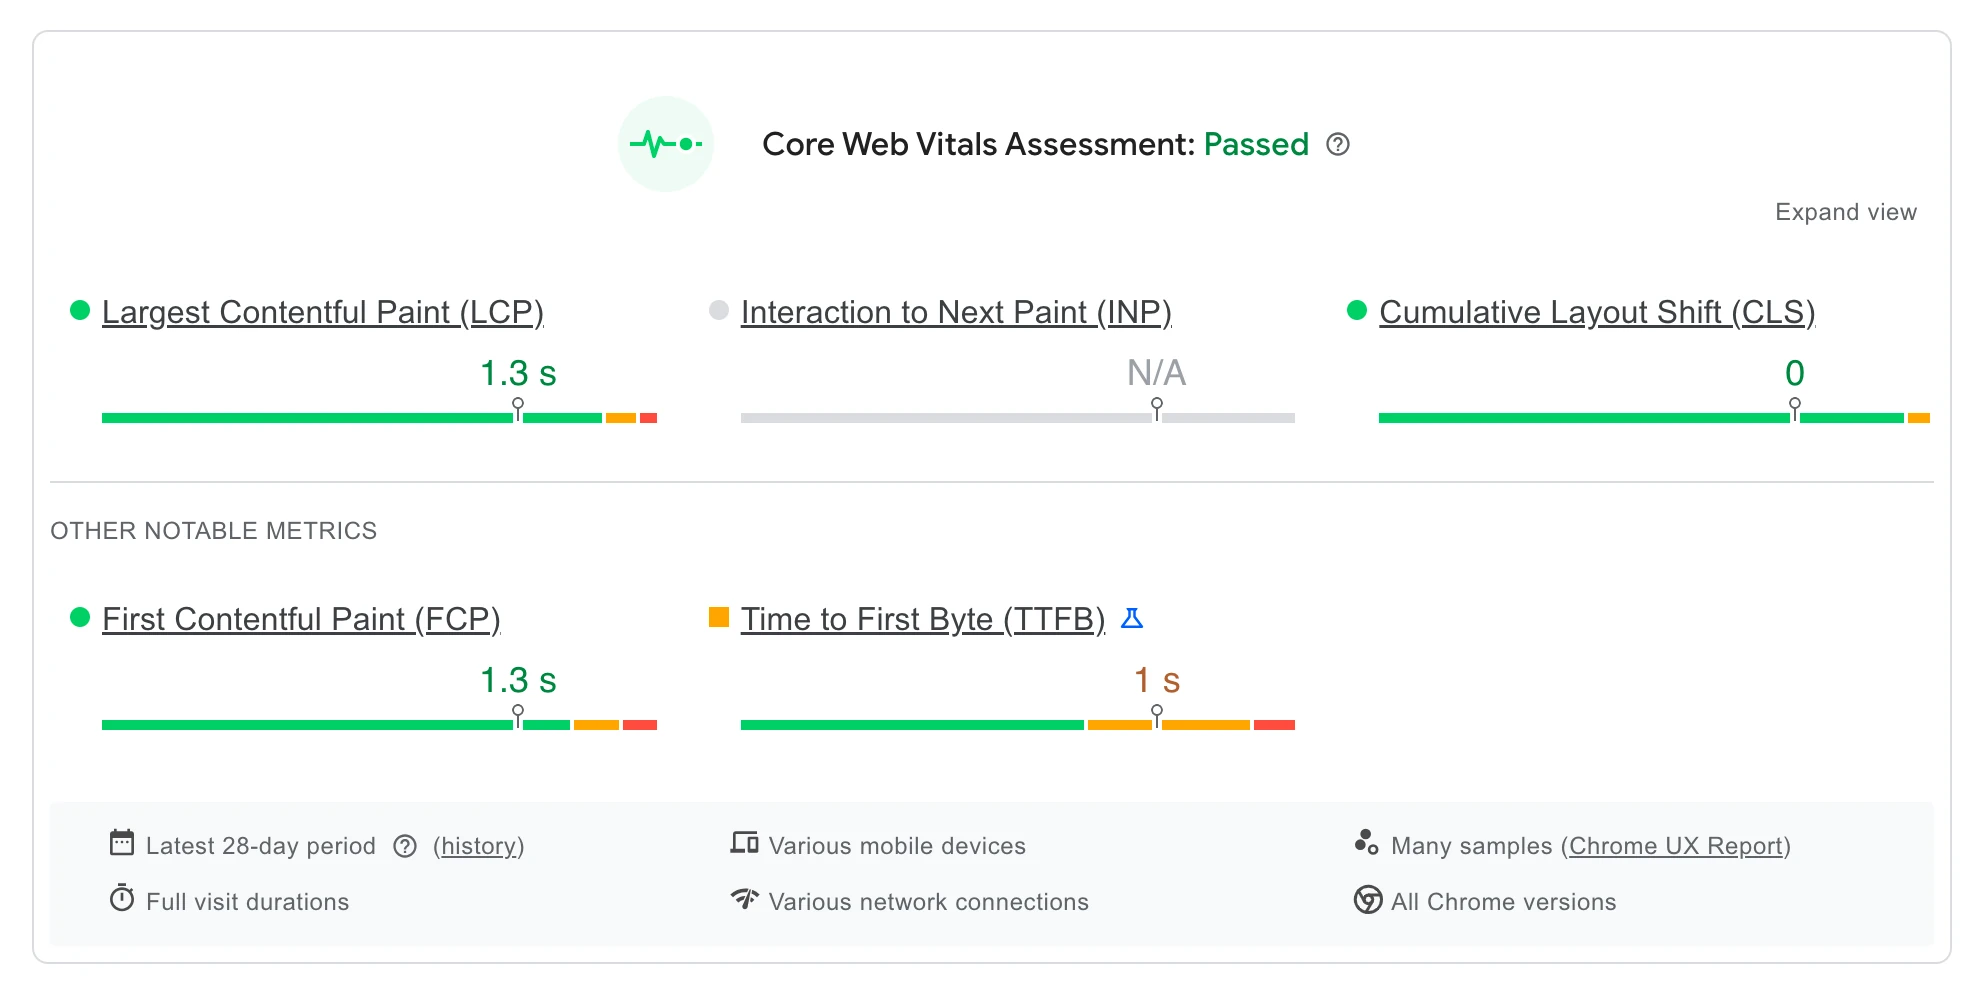
Task: Open the help icon beside Passed
Action: pos(1338,145)
